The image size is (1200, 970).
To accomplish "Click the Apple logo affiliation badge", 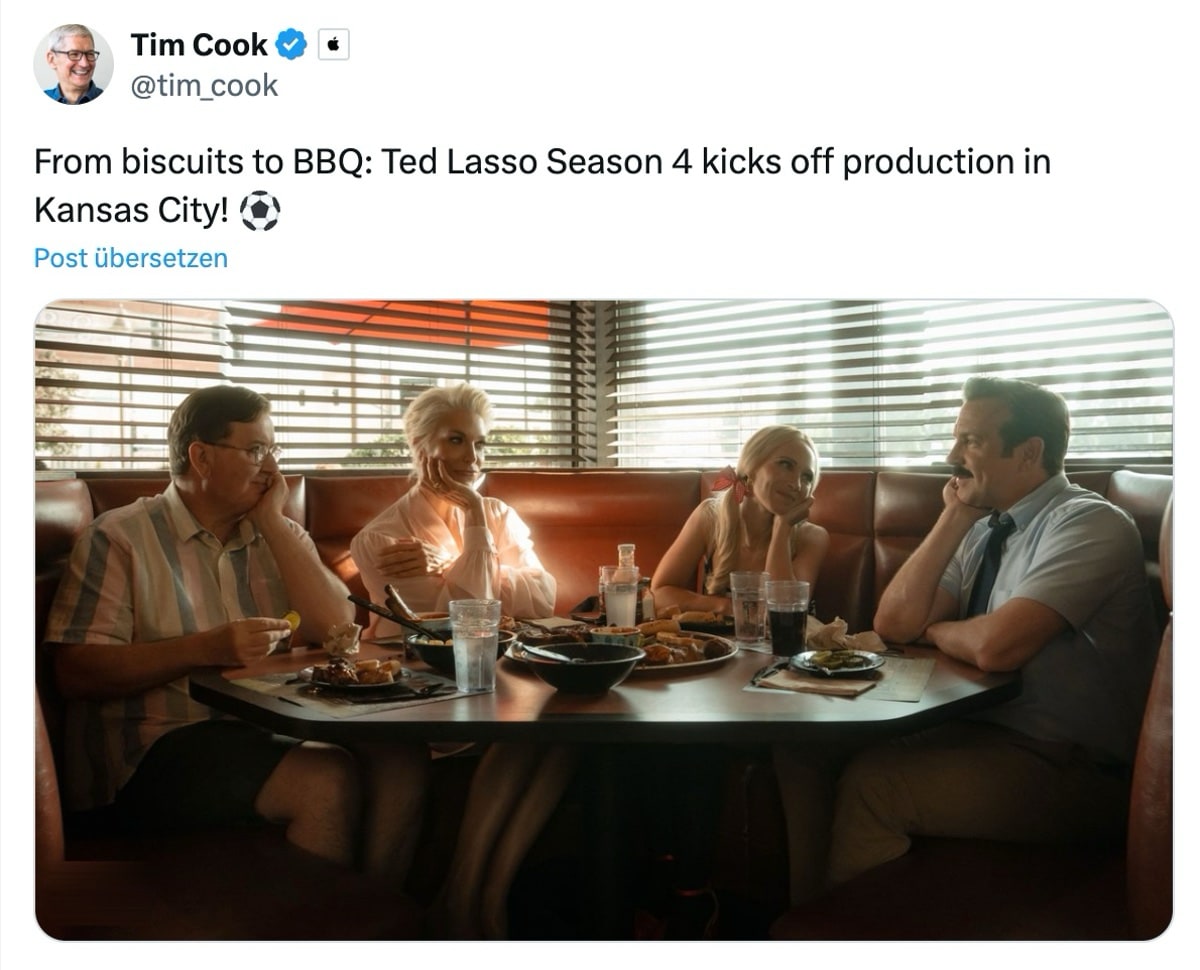I will pyautogui.click(x=333, y=45).
